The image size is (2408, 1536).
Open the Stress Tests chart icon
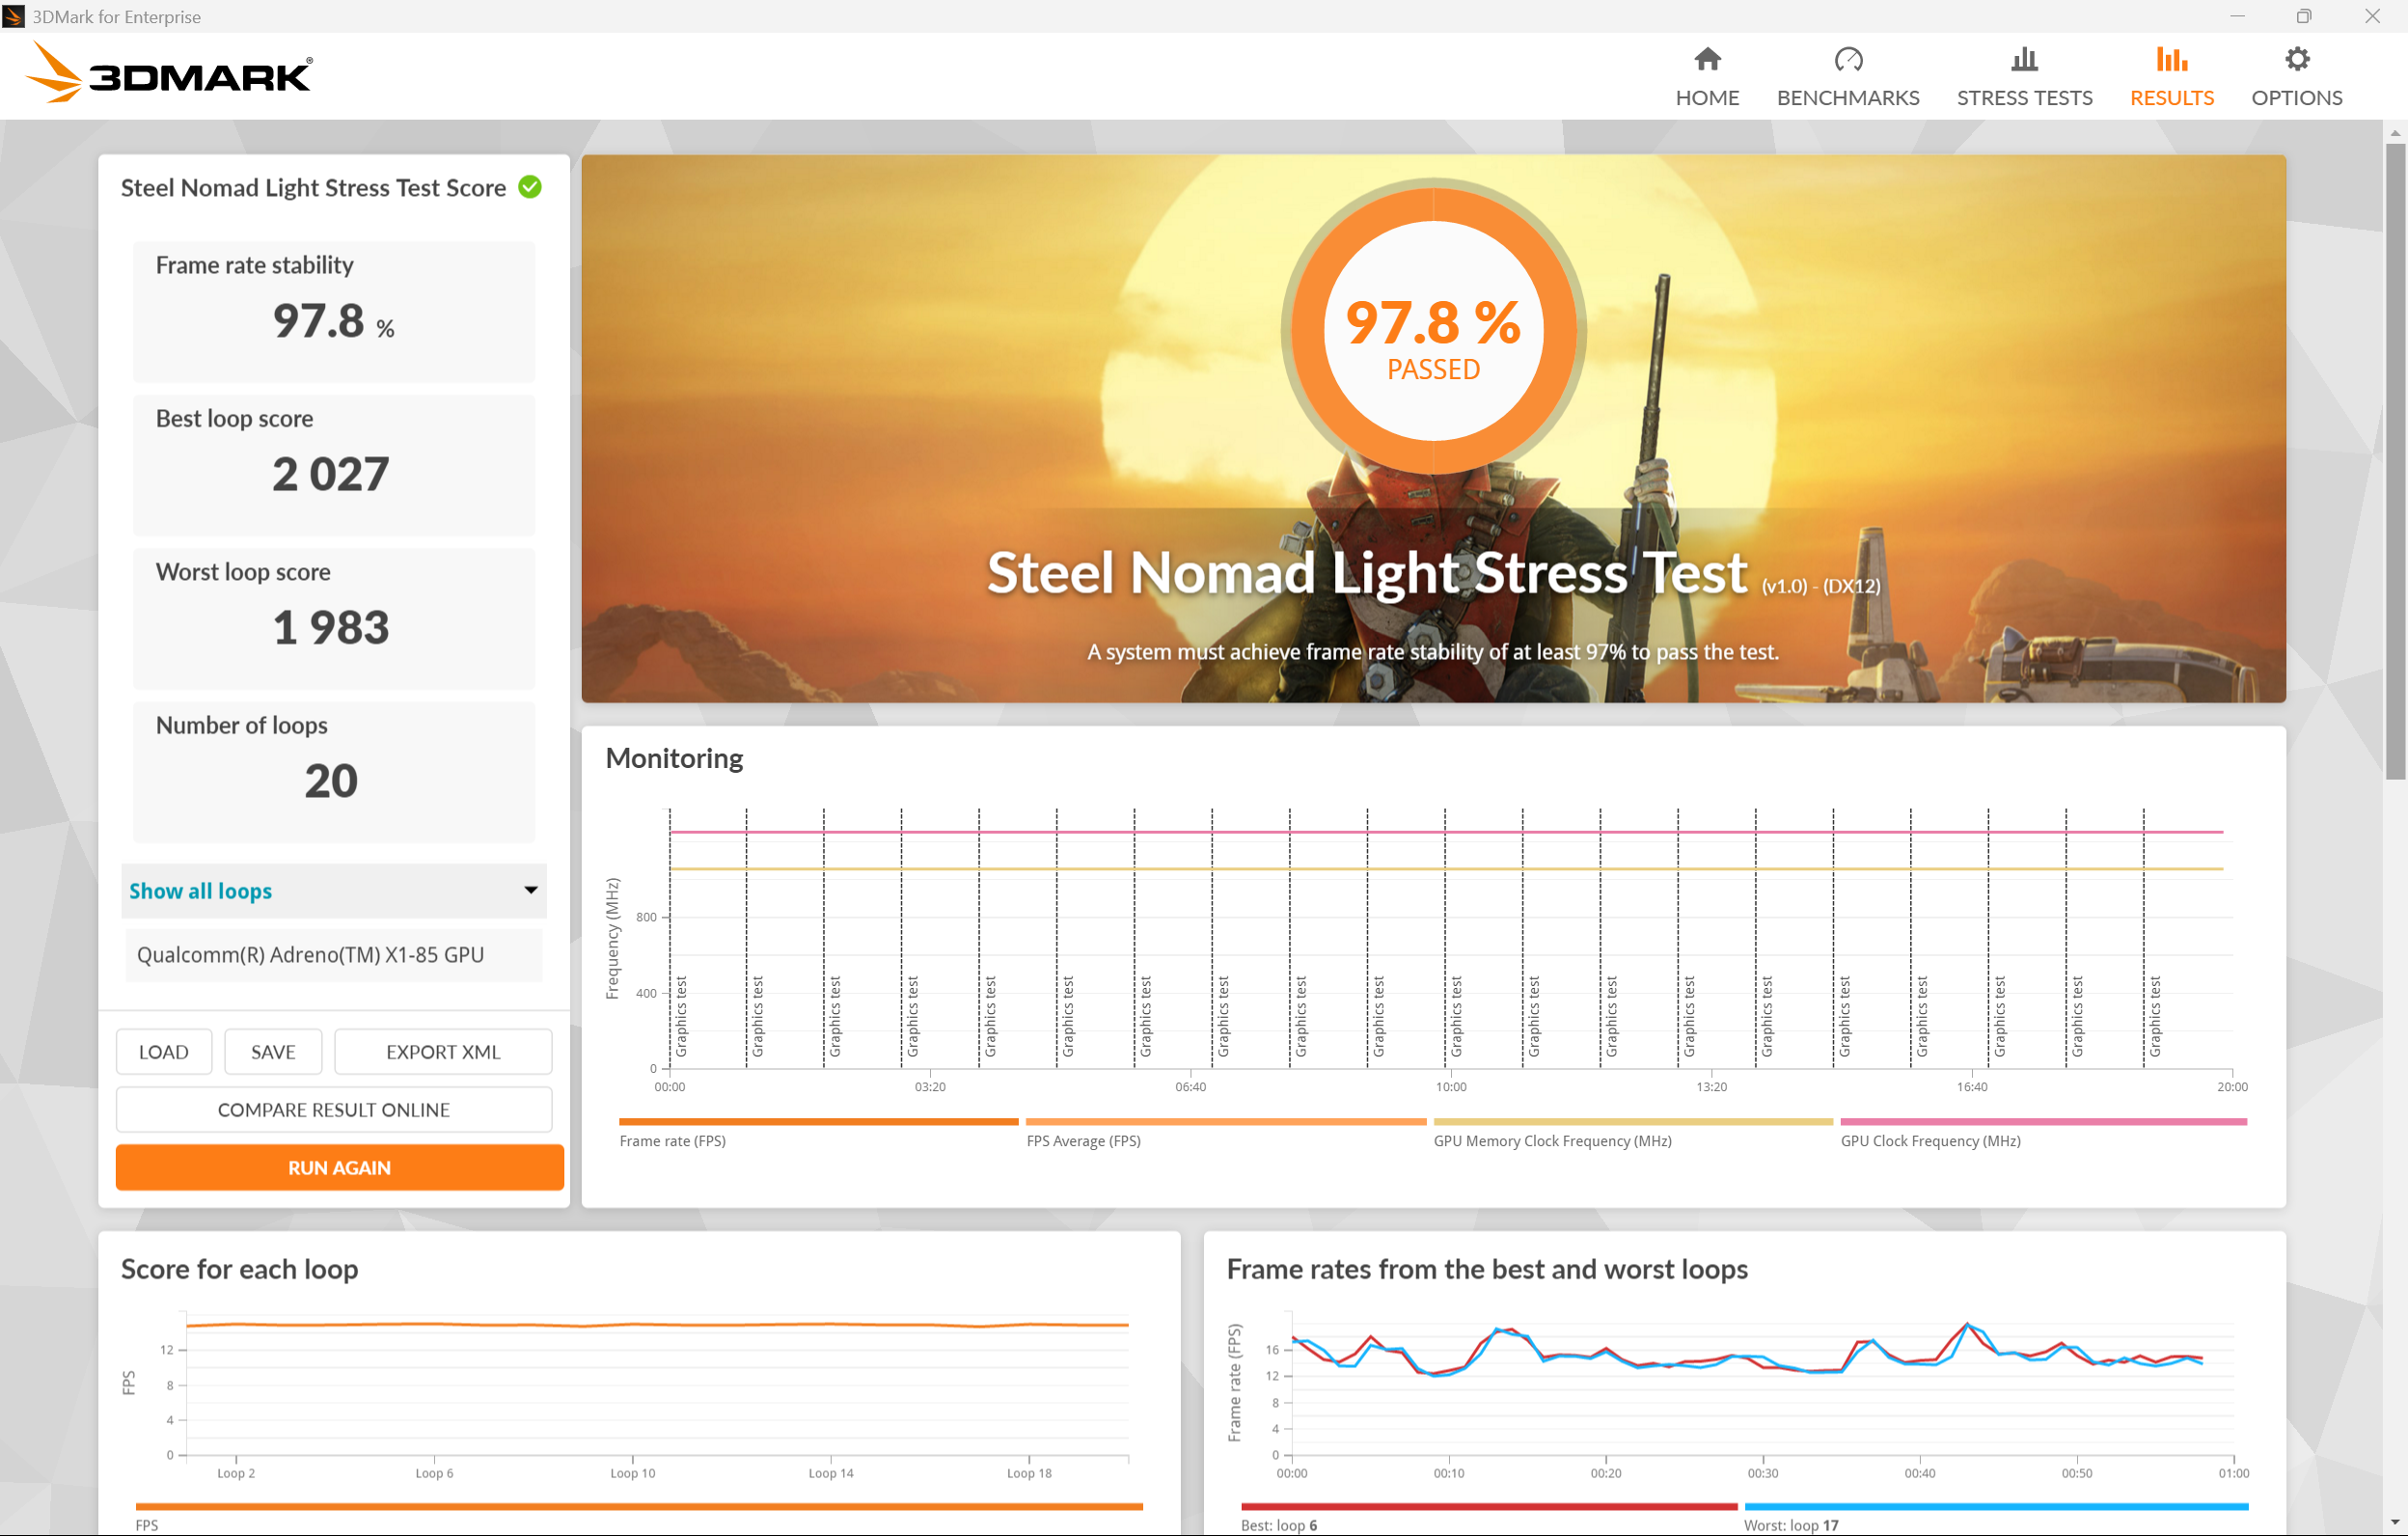pyautogui.click(x=2023, y=60)
